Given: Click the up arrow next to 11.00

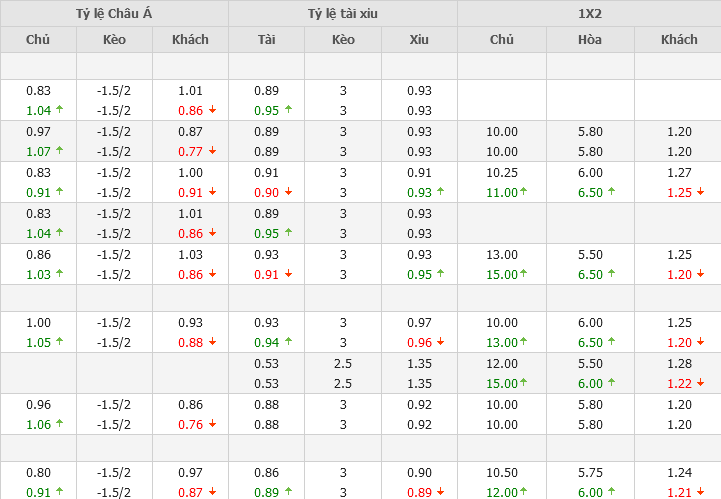Looking at the screenshot, I should click(x=528, y=192).
